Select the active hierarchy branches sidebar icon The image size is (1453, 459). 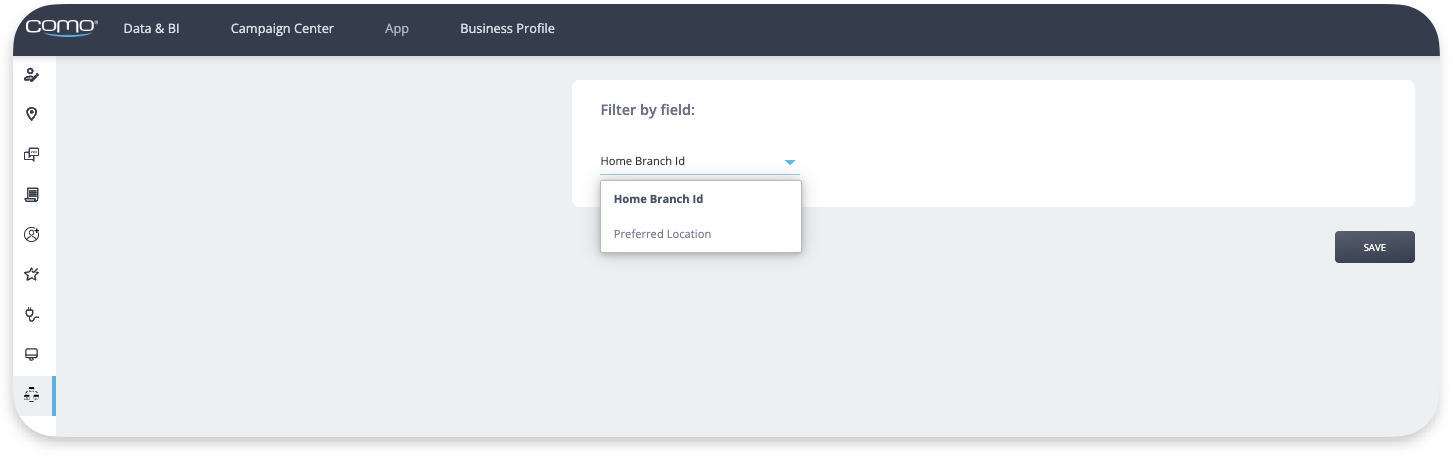click(31, 395)
